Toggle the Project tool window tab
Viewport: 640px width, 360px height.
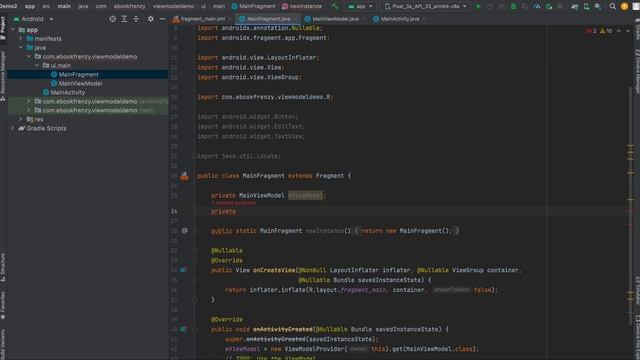point(3,28)
